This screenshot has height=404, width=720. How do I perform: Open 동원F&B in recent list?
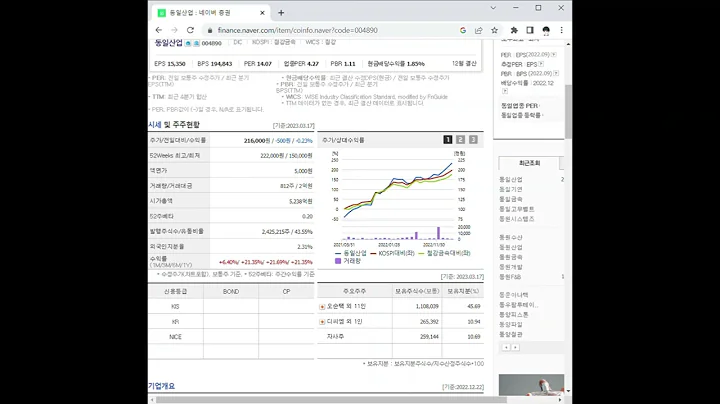point(510,277)
